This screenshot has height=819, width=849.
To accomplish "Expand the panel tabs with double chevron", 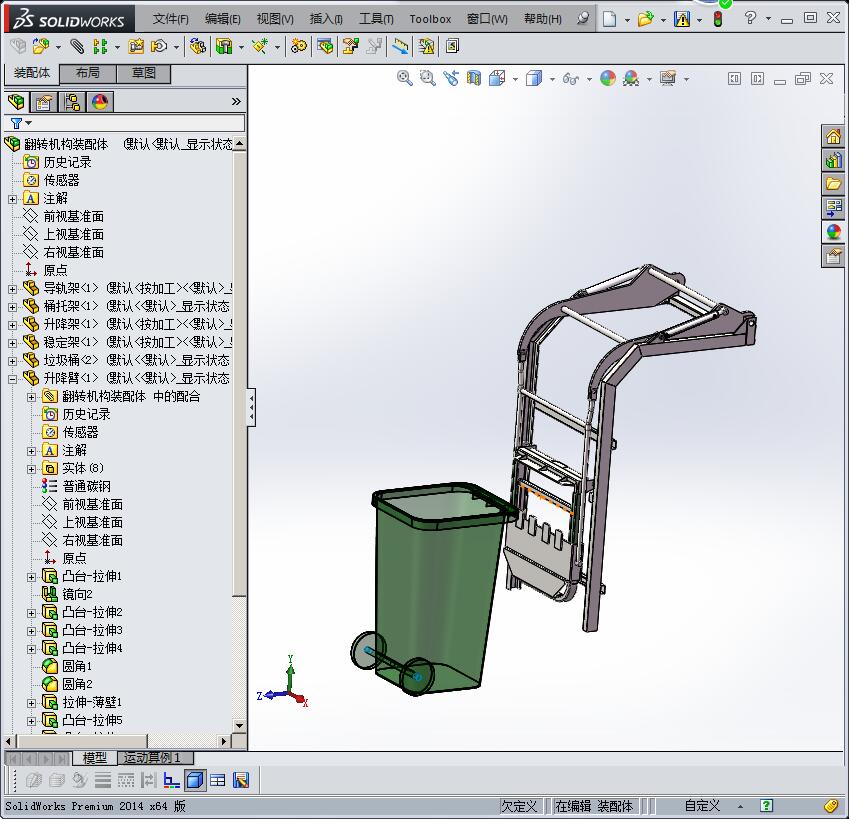I will tap(236, 101).
